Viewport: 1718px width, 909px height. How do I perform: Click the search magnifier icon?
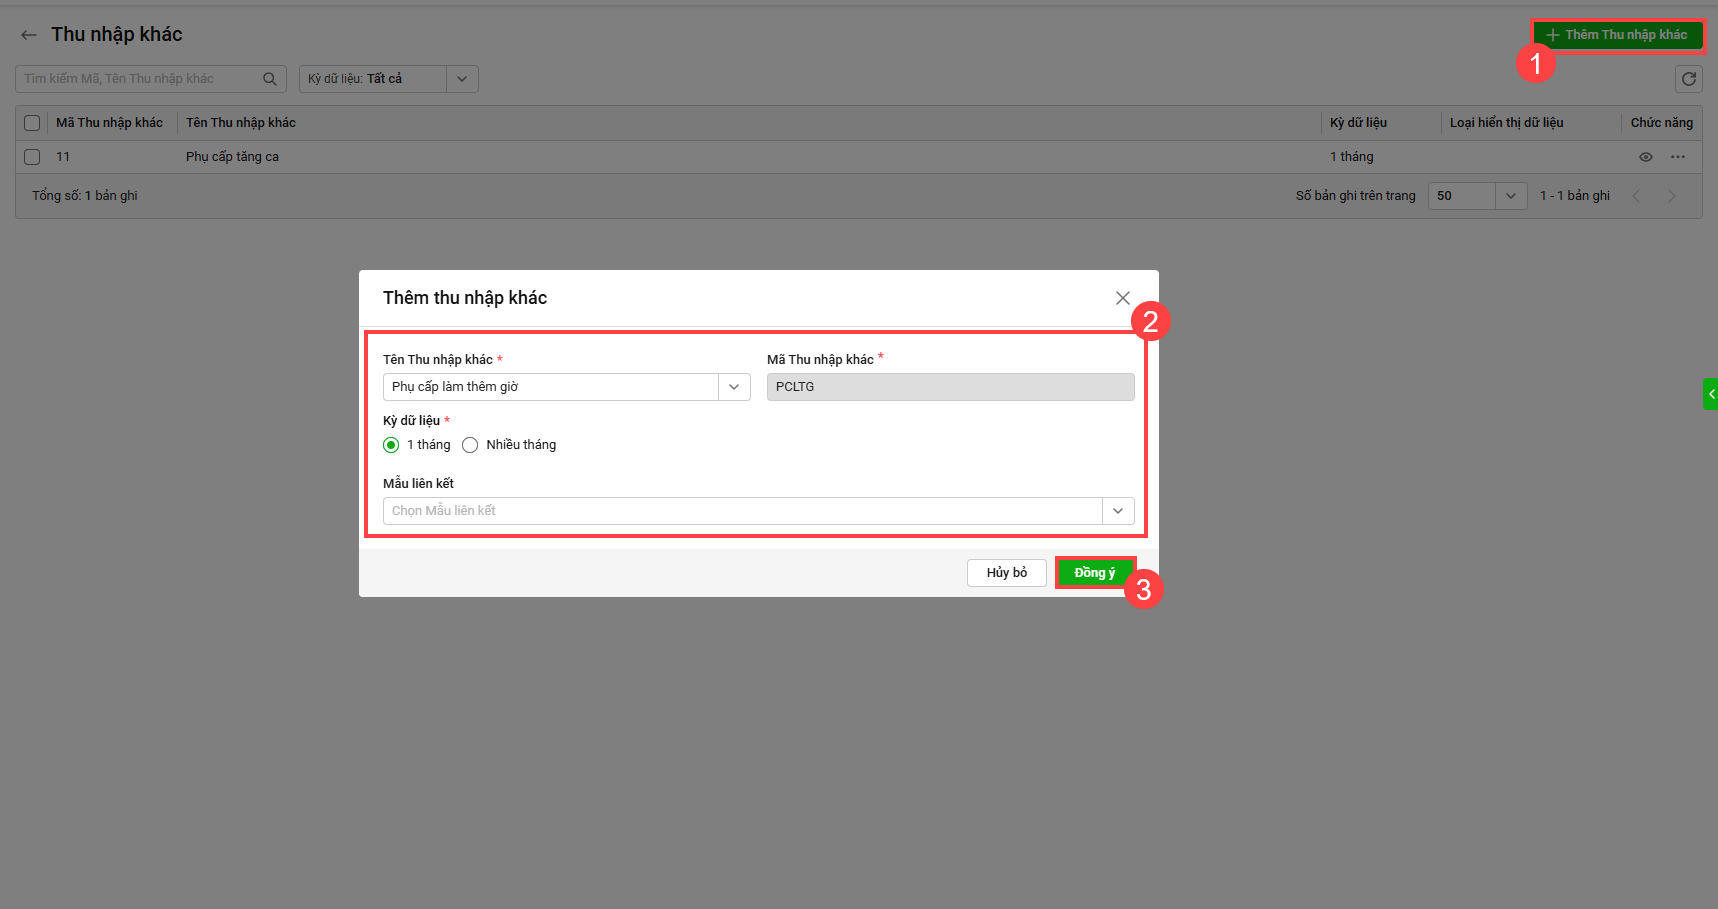pos(270,79)
